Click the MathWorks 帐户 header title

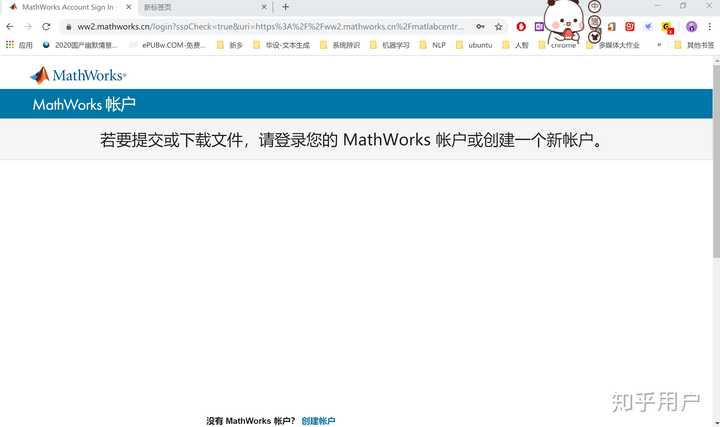pyautogui.click(x=84, y=104)
